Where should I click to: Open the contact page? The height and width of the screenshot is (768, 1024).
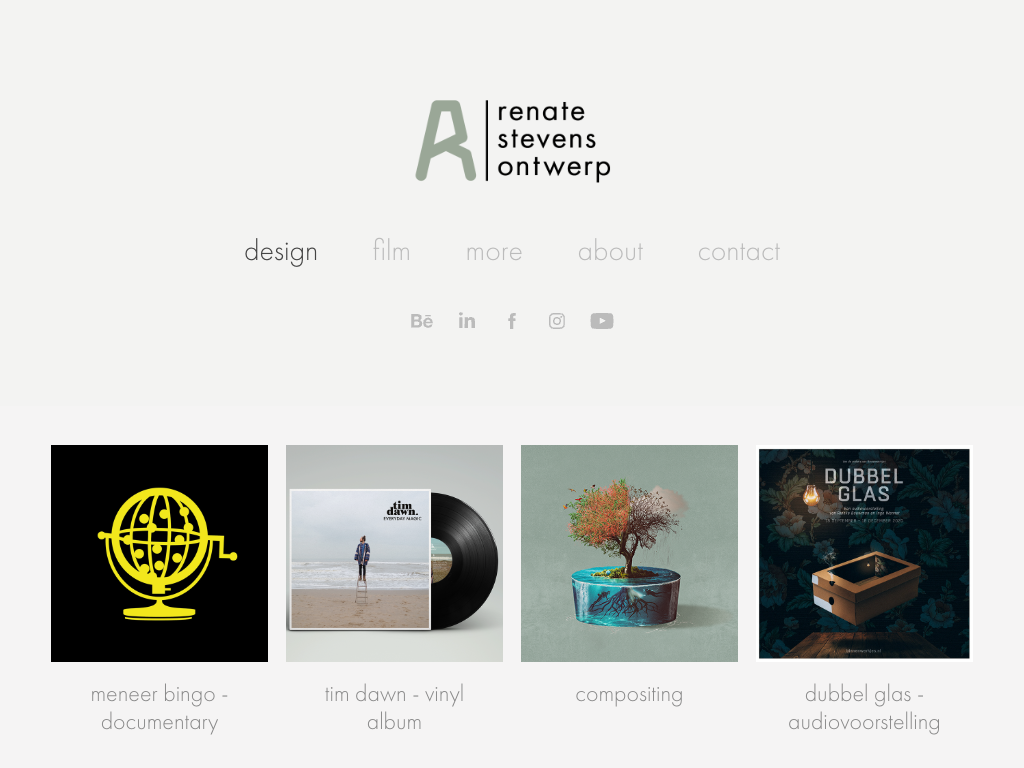tap(739, 252)
